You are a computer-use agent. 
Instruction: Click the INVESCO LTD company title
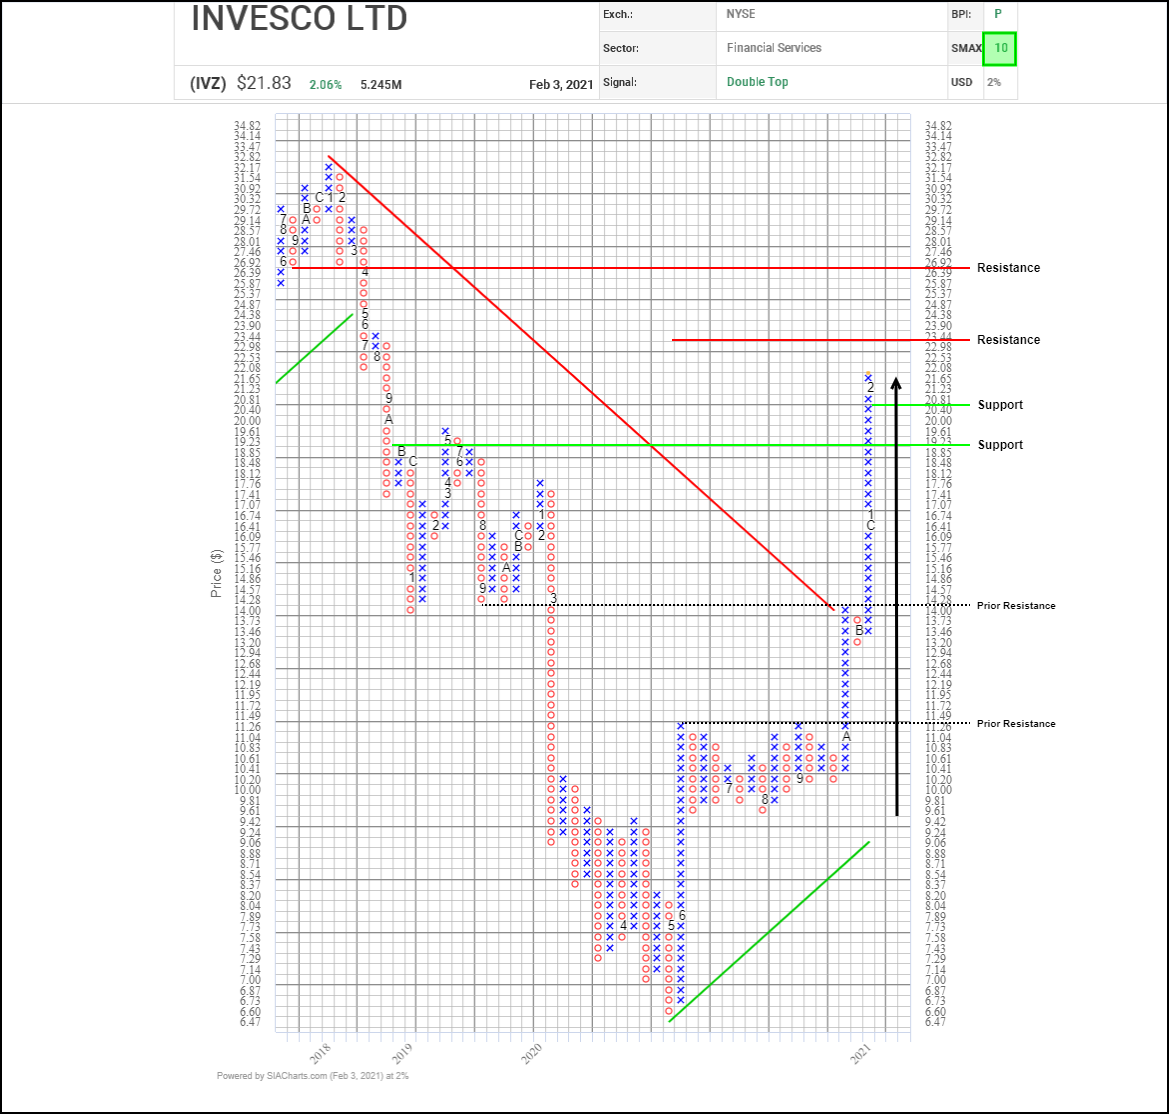point(299,19)
